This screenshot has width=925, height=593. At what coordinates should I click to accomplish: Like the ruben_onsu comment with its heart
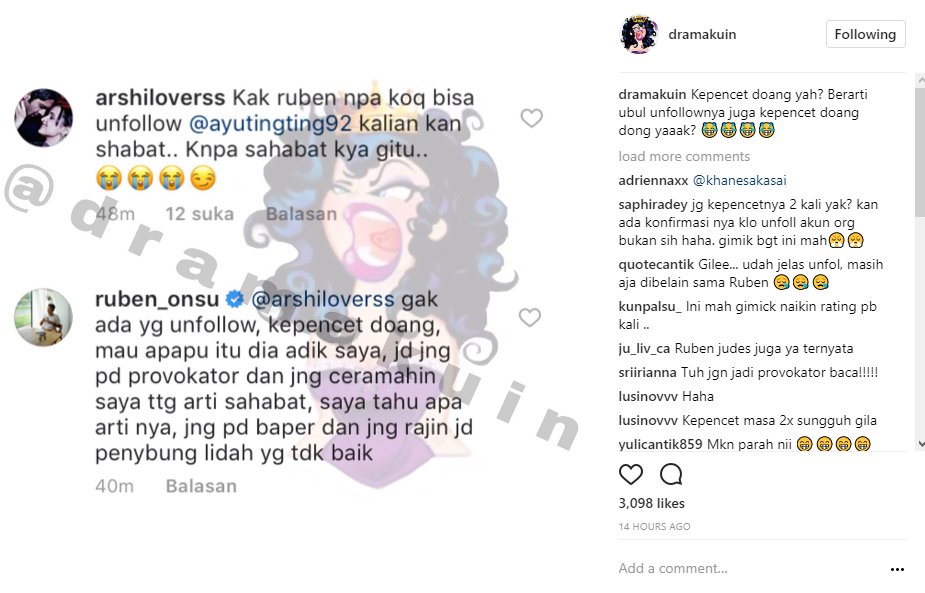point(530,317)
